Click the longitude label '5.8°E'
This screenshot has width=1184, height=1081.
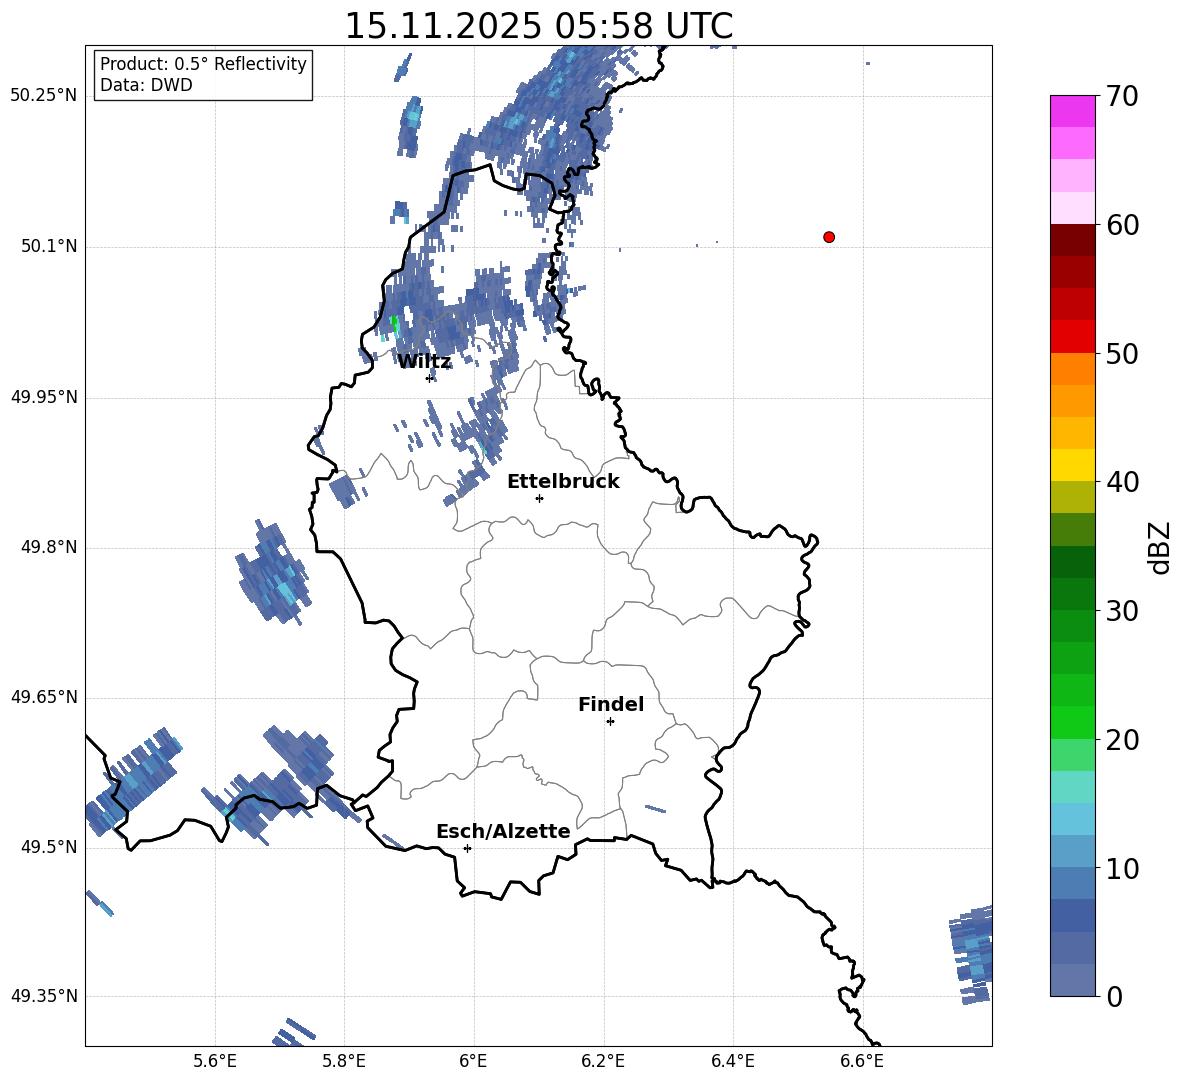click(344, 1061)
